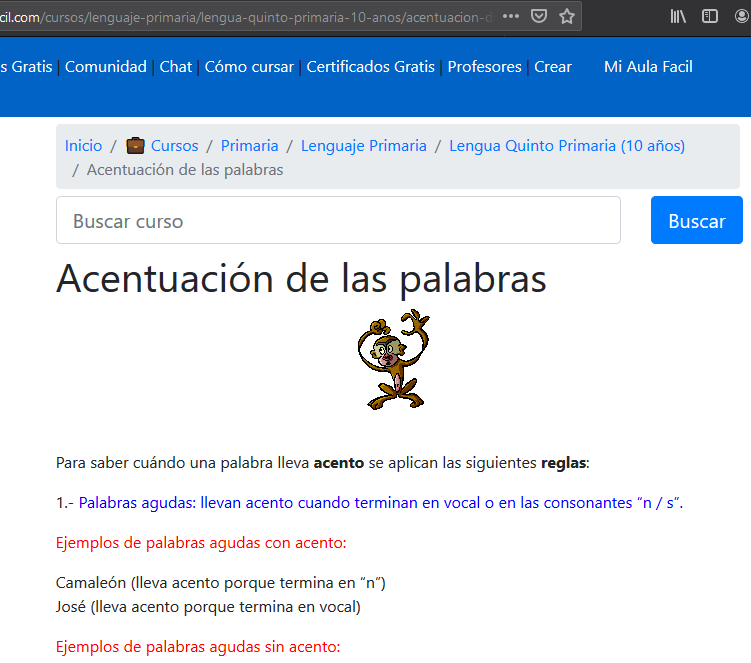Click the briefcase icon beside Cursos
The width and height of the screenshot is (751, 663).
pyautogui.click(x=135, y=146)
